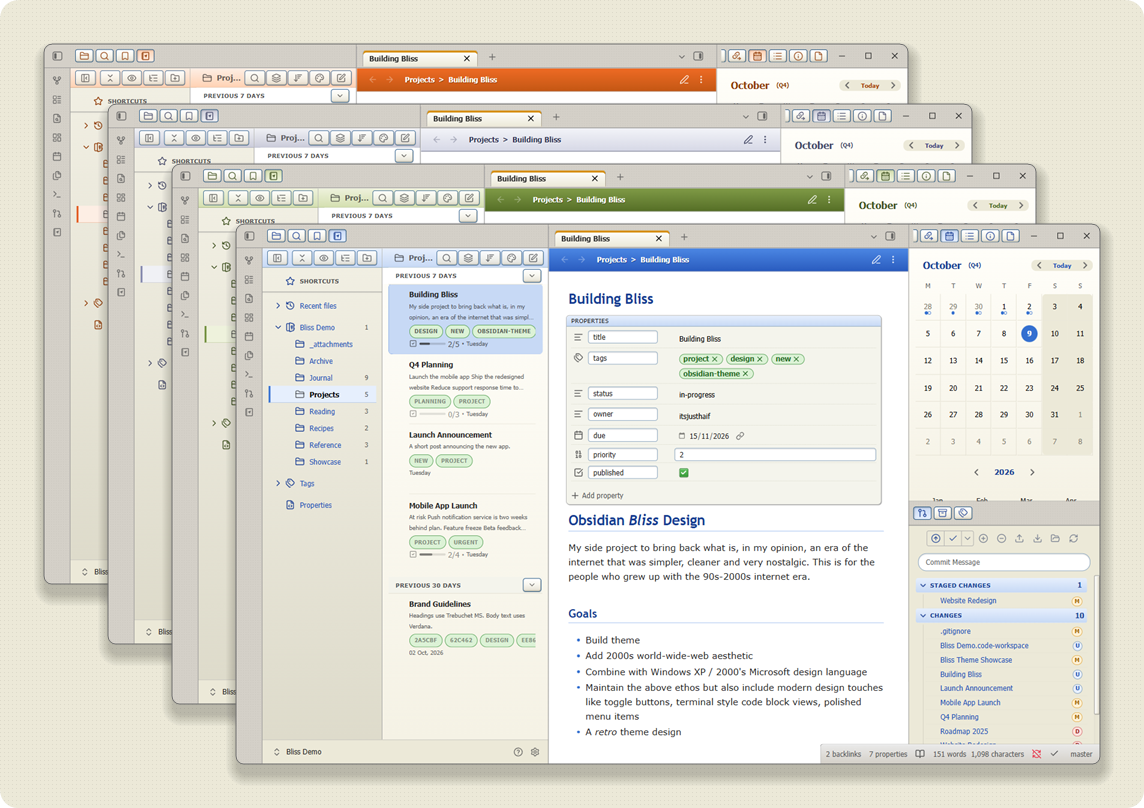Open the Projects folder in navigation
Screen dimensions: 1144x808
(323, 394)
